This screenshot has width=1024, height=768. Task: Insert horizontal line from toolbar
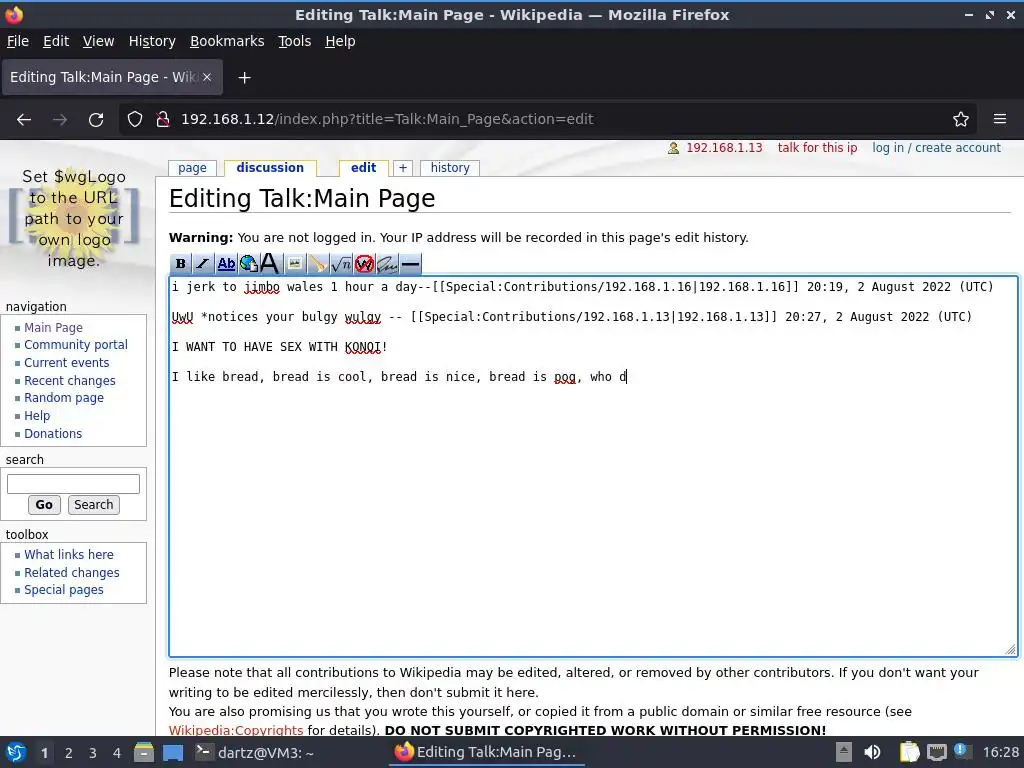click(410, 264)
